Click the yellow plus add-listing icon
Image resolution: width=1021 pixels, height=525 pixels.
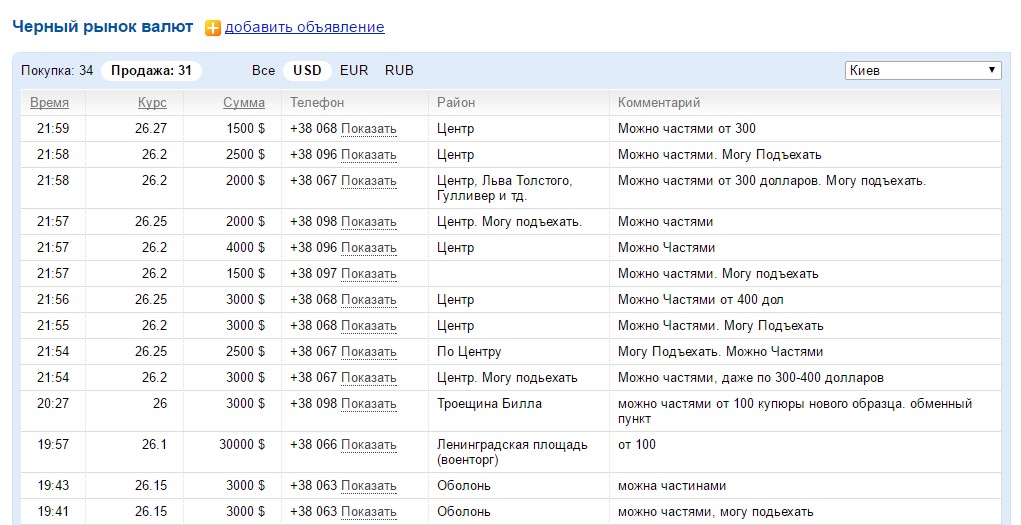pyautogui.click(x=212, y=28)
